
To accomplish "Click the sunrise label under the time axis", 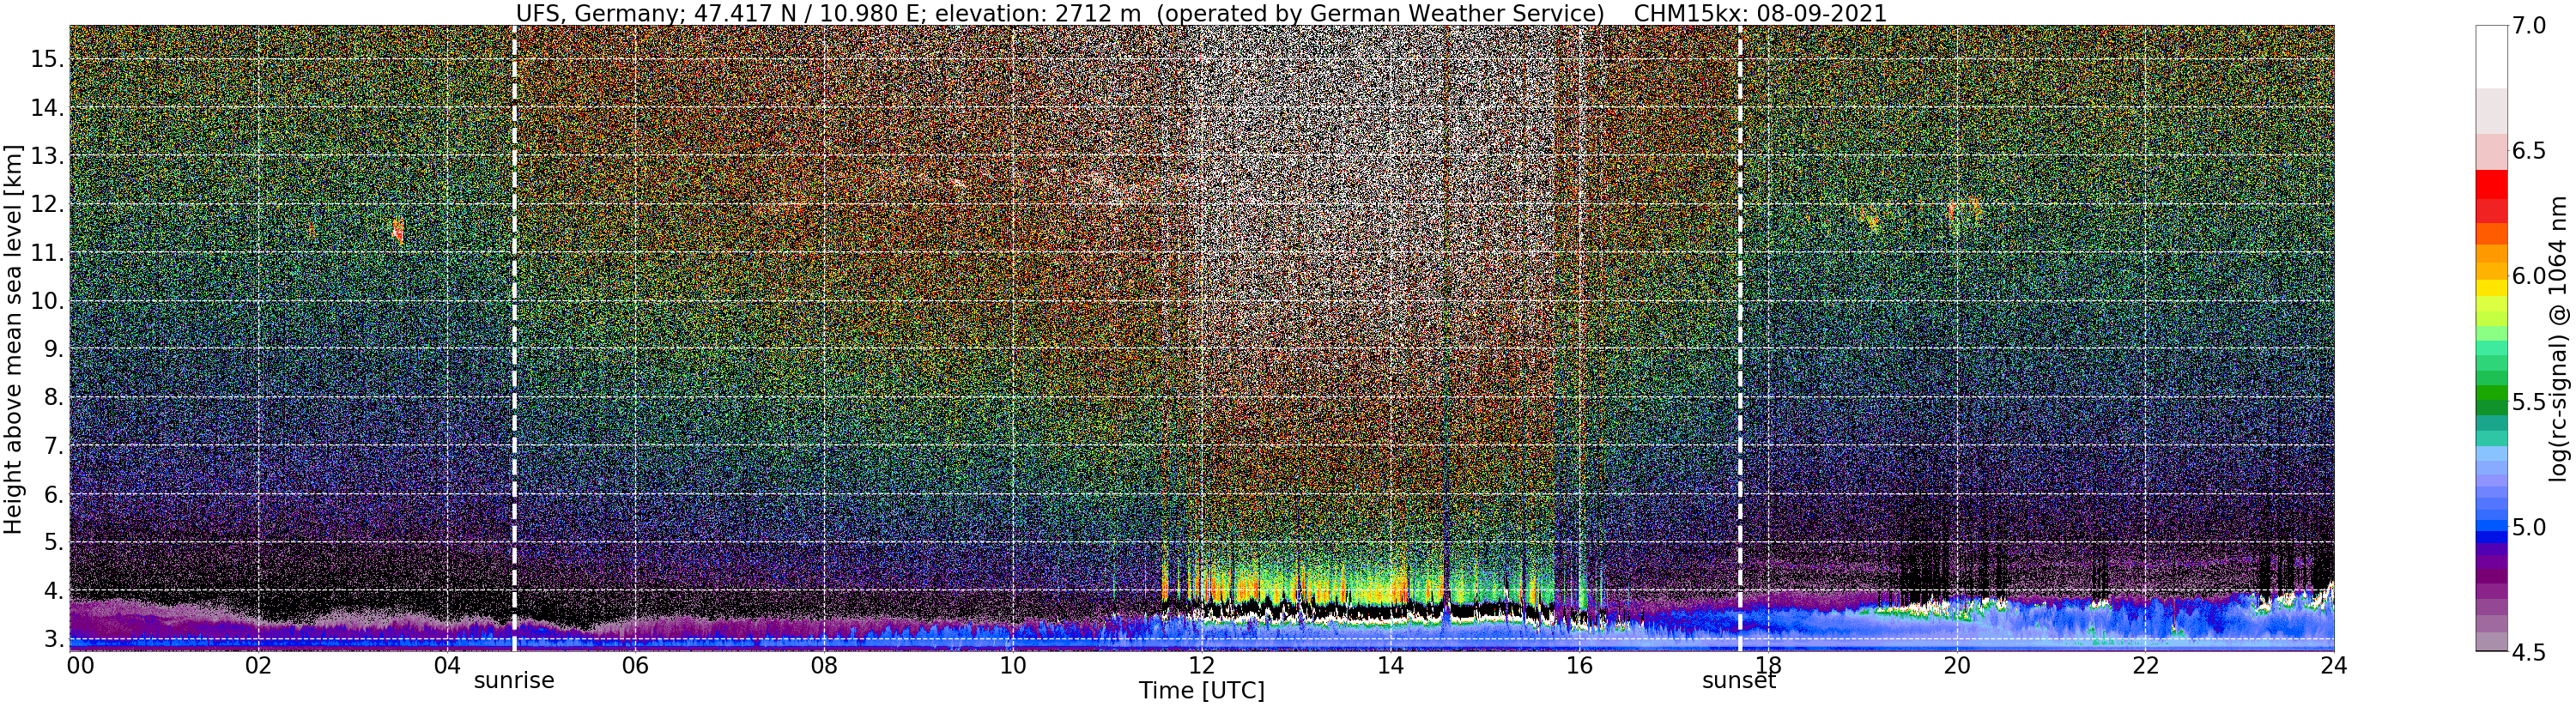I will click(x=513, y=681).
